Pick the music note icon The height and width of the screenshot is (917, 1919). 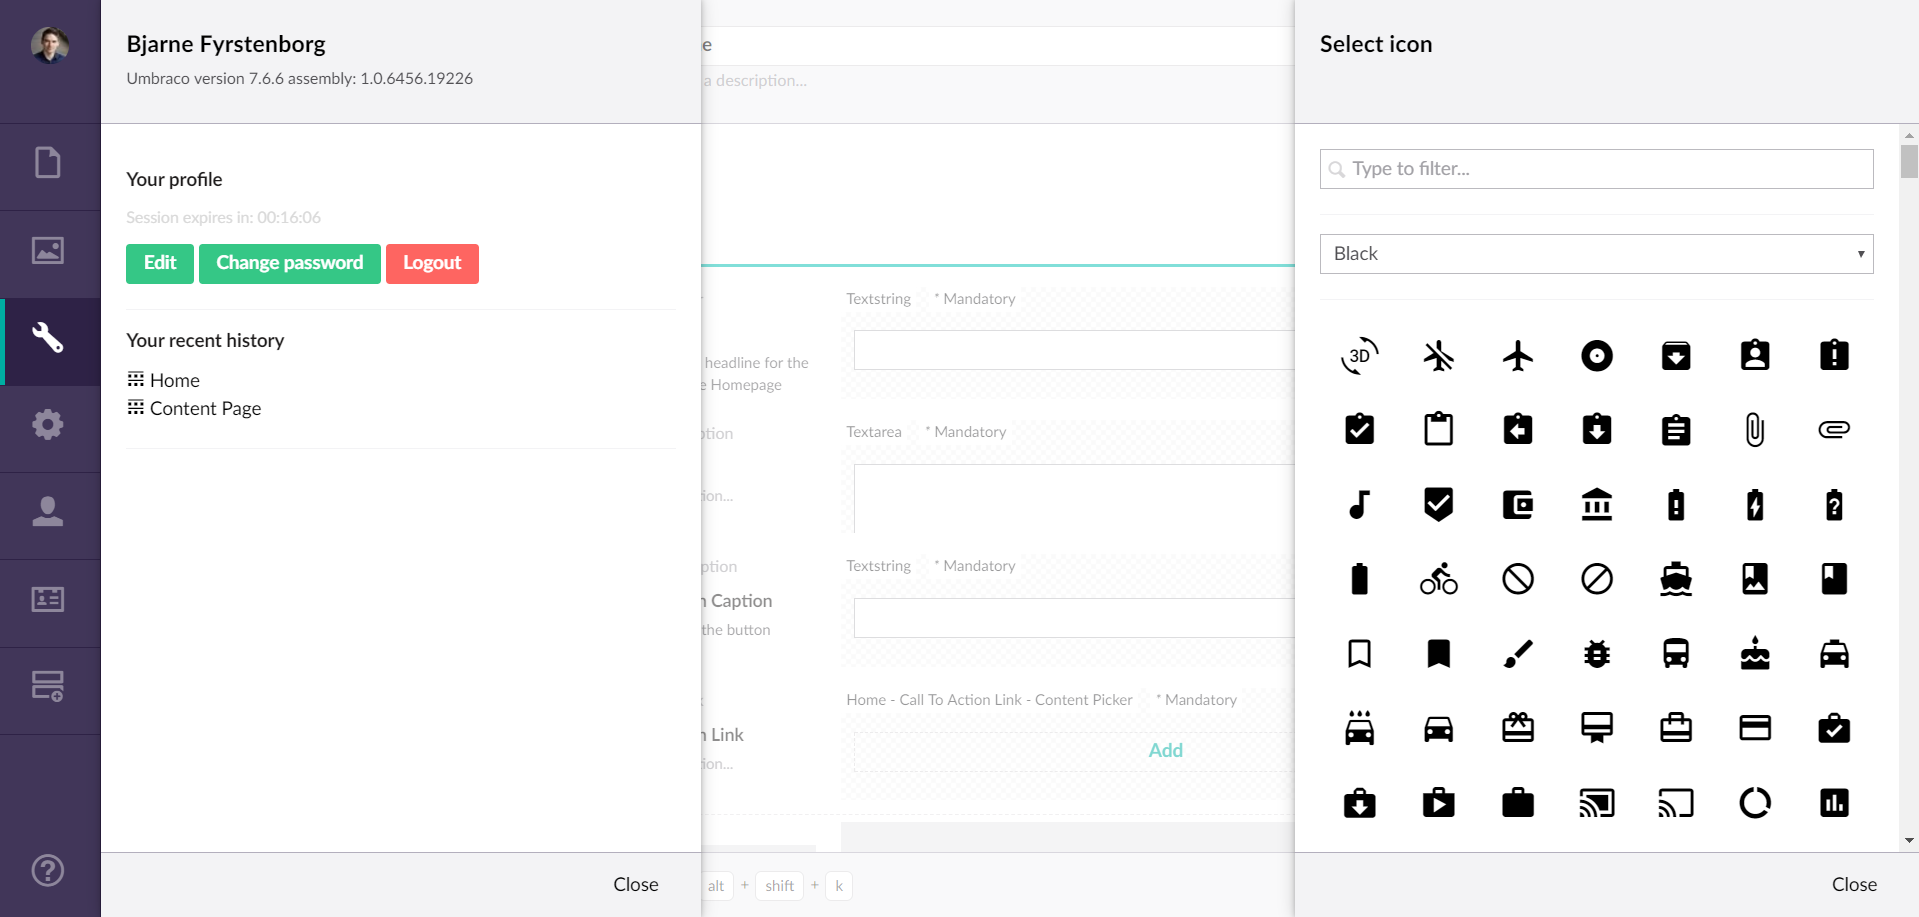(1359, 505)
